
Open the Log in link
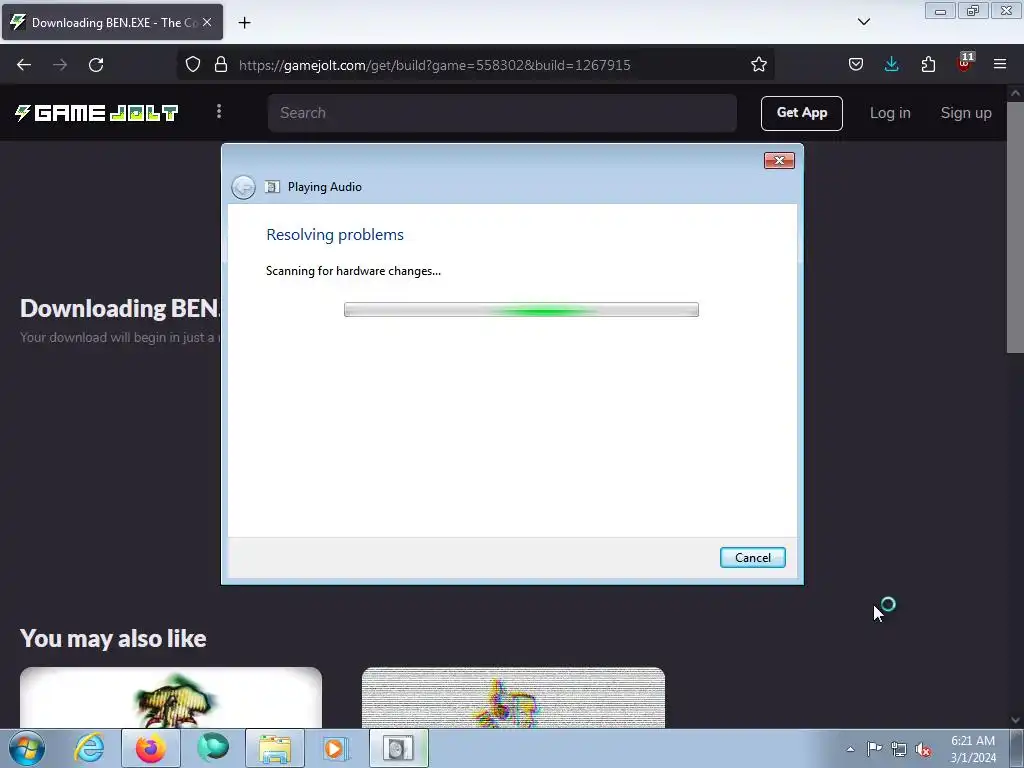[x=889, y=113]
